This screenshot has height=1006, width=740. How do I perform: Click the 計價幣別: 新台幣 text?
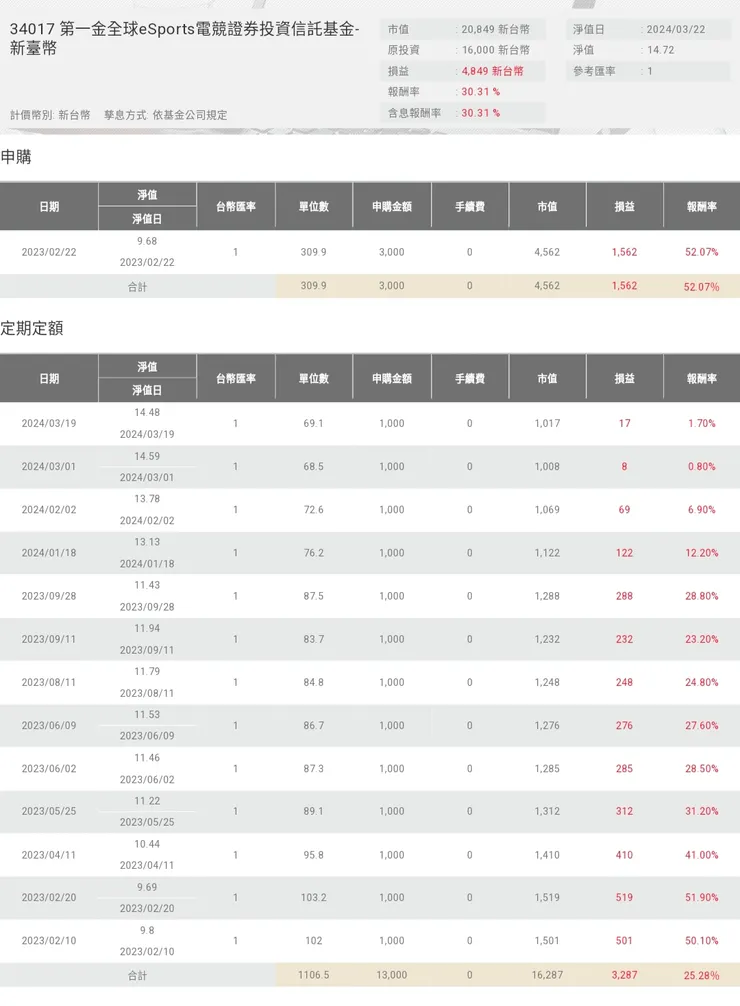50,115
